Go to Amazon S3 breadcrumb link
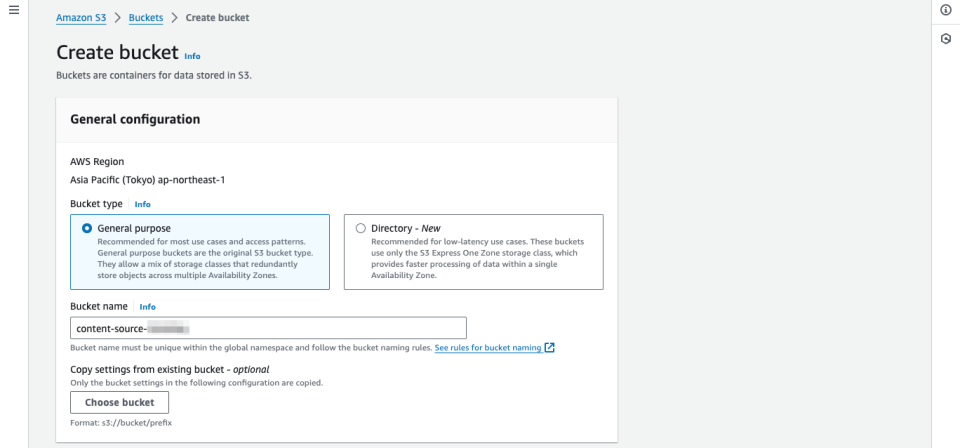Viewport: 960px width, 448px height. click(x=81, y=18)
